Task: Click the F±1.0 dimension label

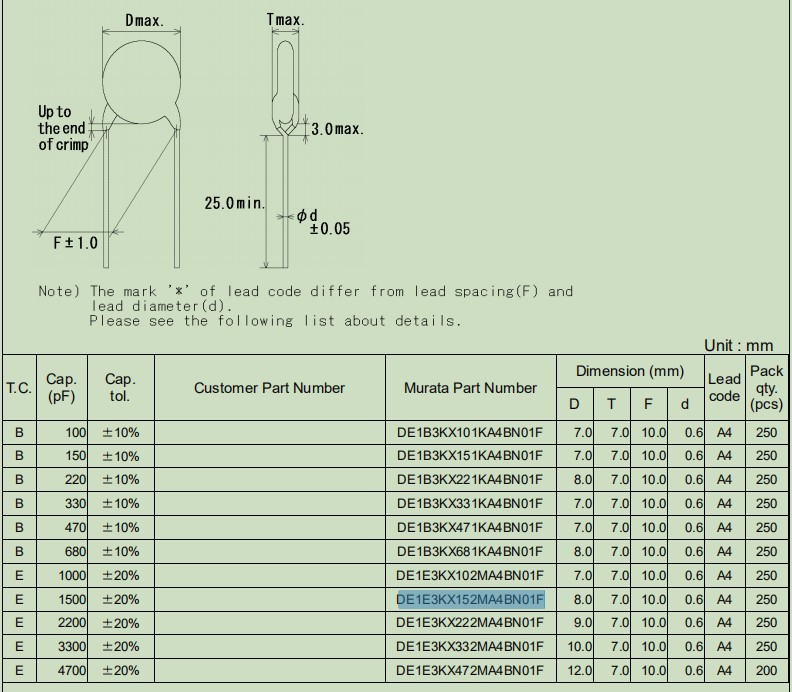Action: pos(75,243)
